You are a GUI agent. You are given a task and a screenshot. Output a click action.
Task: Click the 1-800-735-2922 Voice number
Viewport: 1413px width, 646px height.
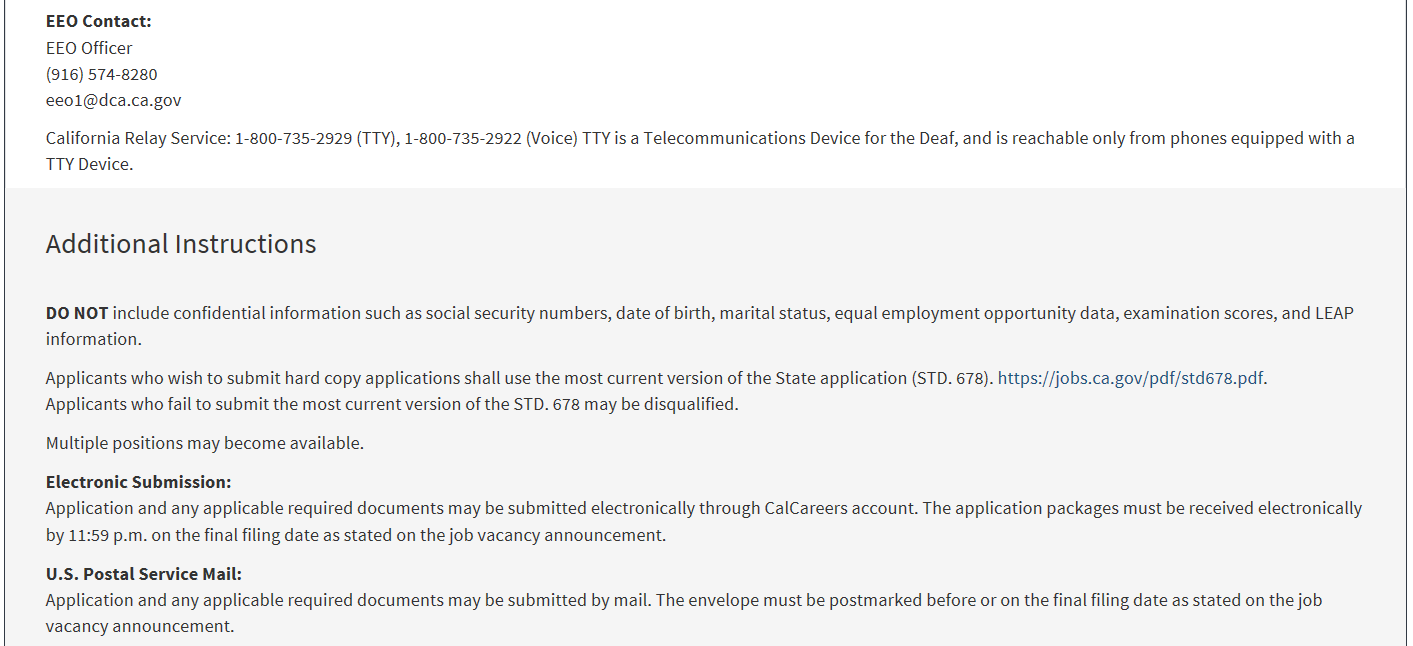pyautogui.click(x=463, y=138)
